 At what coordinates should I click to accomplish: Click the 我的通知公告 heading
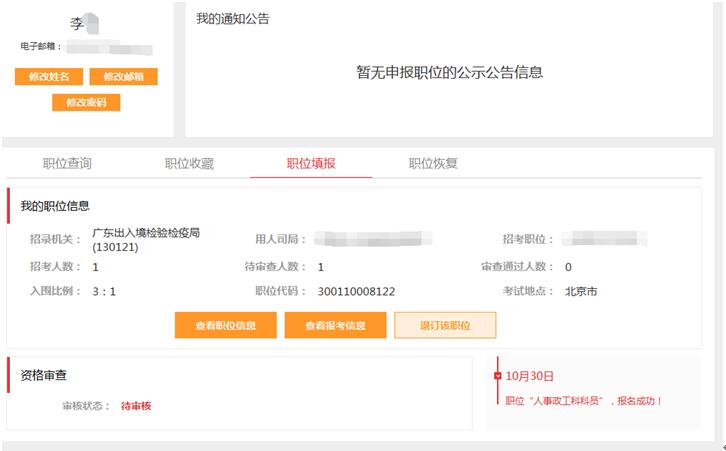tap(232, 19)
